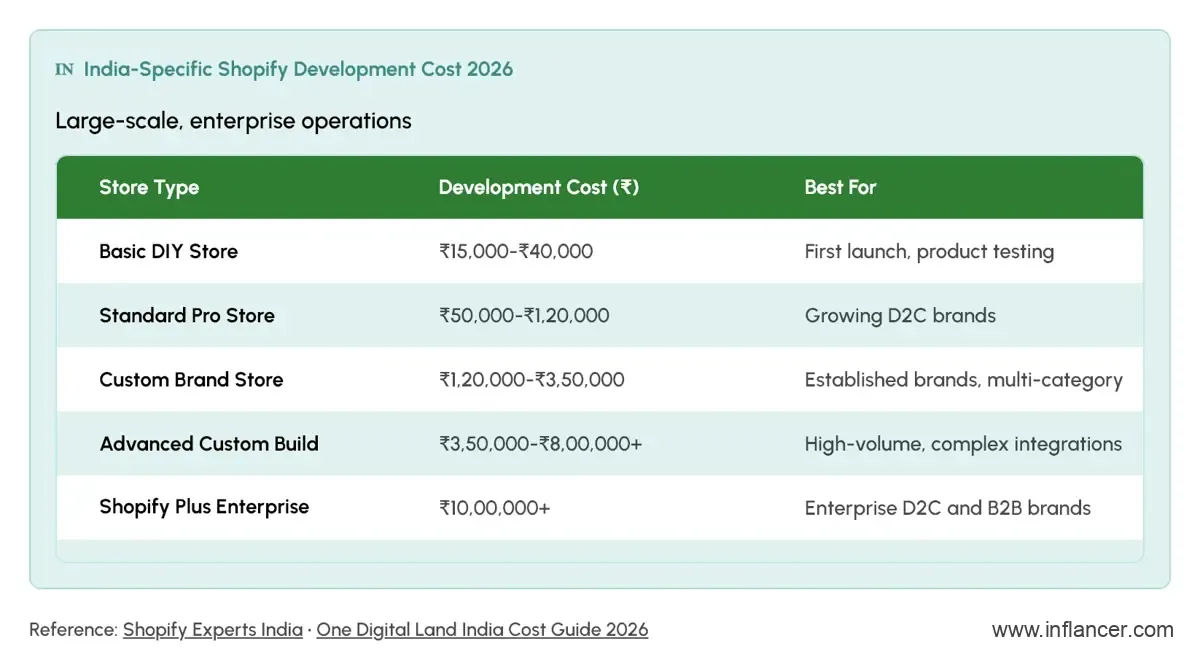Click the 'Large-scale, enterprise operations' subtitle
Viewport: 1200px width, 665px height.
tap(233, 121)
